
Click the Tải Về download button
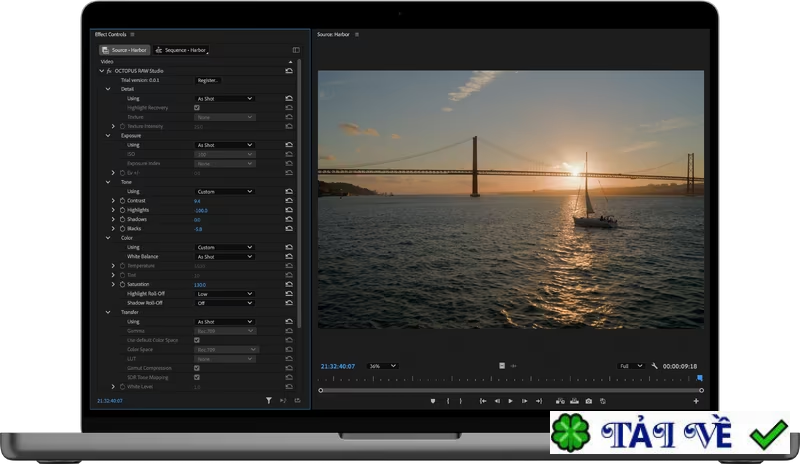coord(668,434)
